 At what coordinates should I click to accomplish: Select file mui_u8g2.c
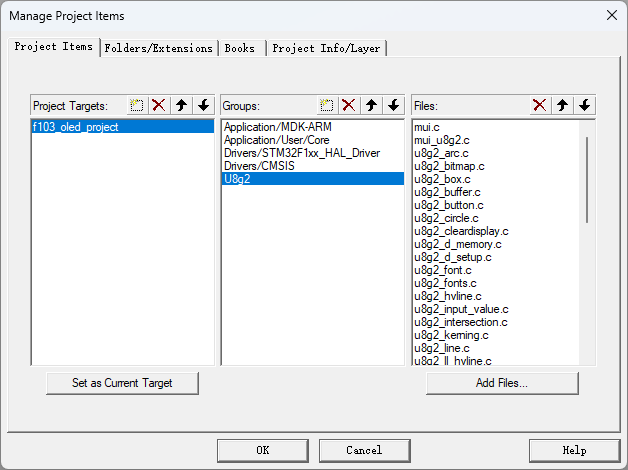click(496, 140)
